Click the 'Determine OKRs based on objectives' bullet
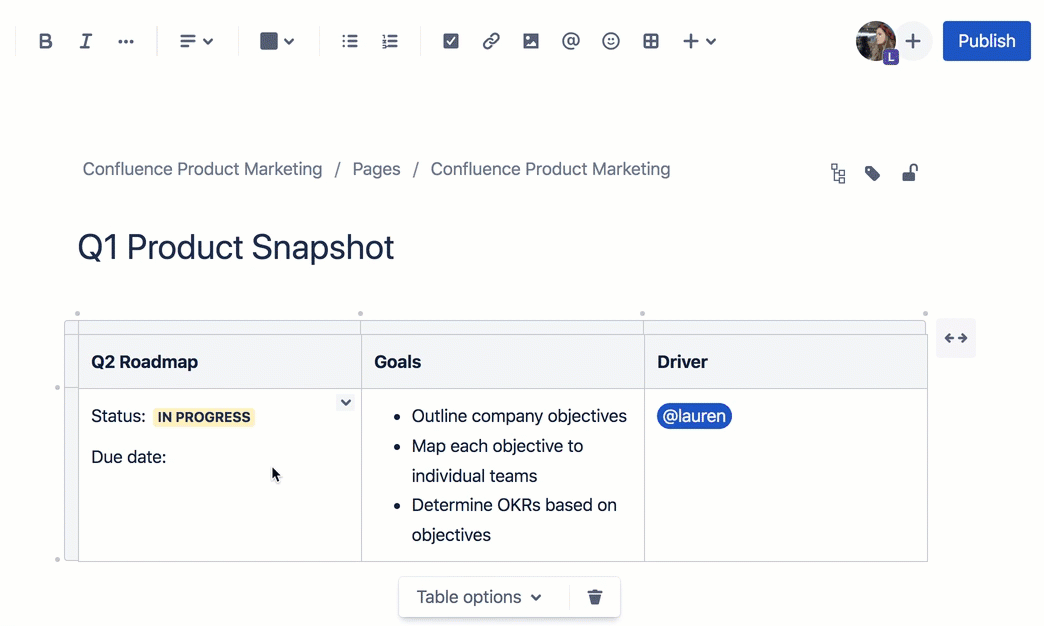Screen dimensions: 1044x626 [514, 520]
